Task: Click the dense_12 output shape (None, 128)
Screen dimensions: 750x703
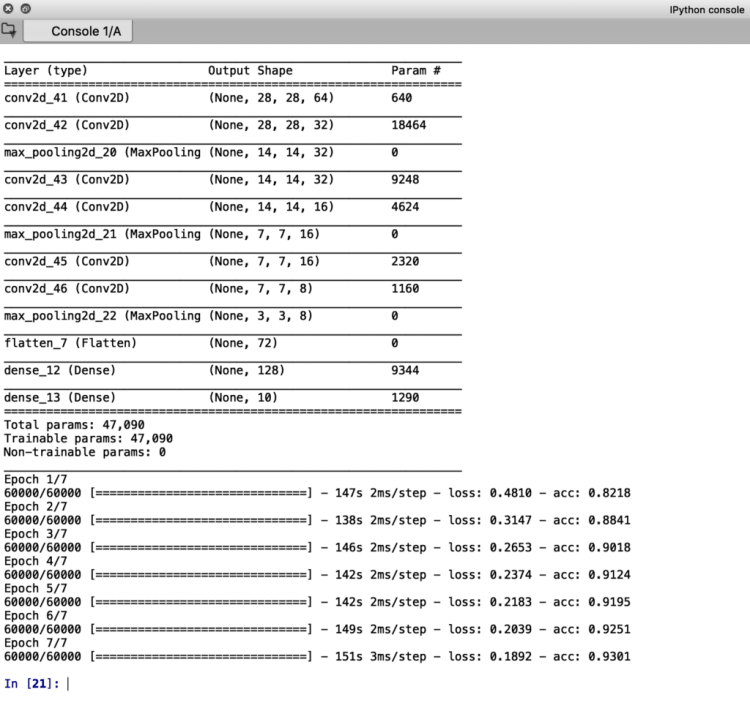Action: [x=246, y=371]
